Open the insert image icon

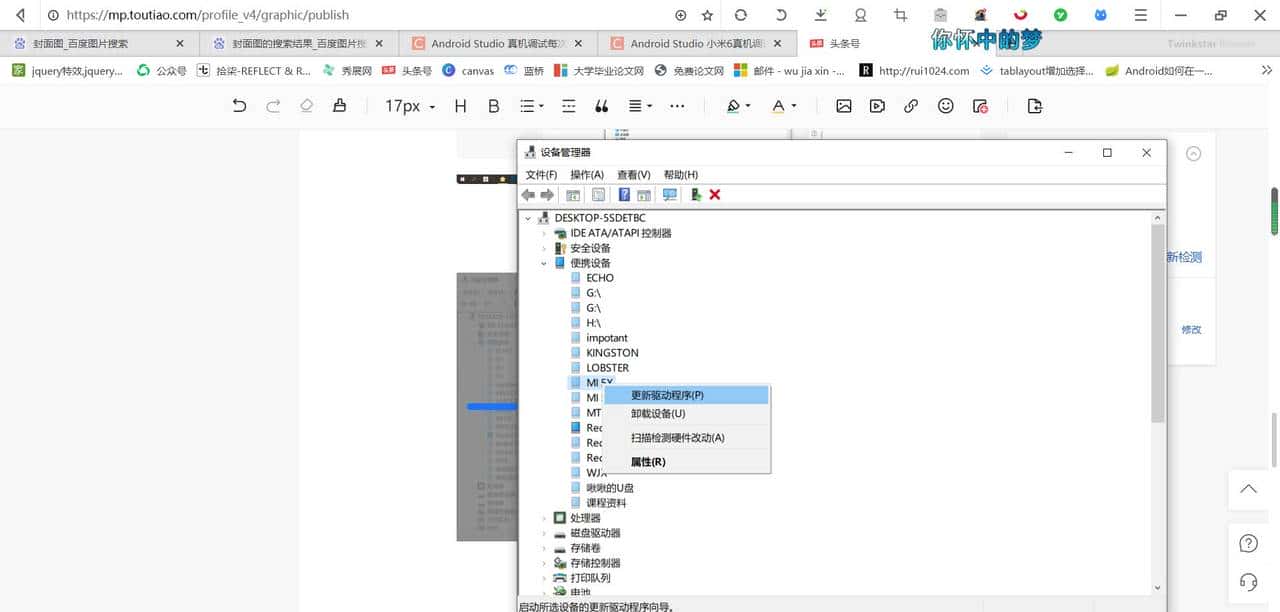click(x=843, y=105)
